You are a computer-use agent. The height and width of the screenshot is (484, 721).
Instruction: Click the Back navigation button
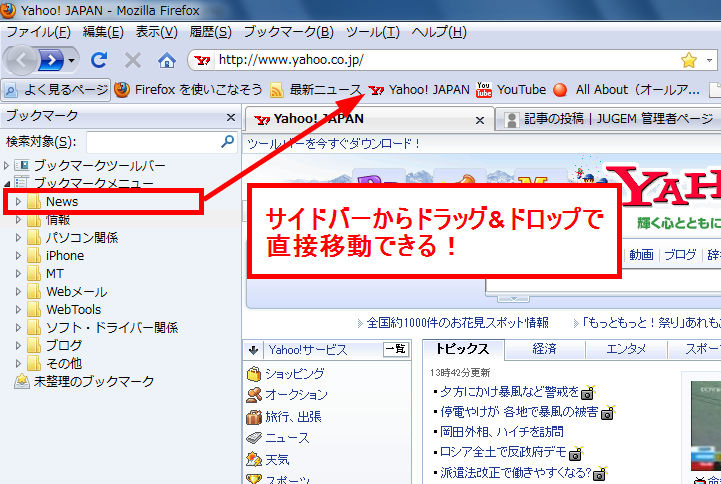[x=21, y=60]
